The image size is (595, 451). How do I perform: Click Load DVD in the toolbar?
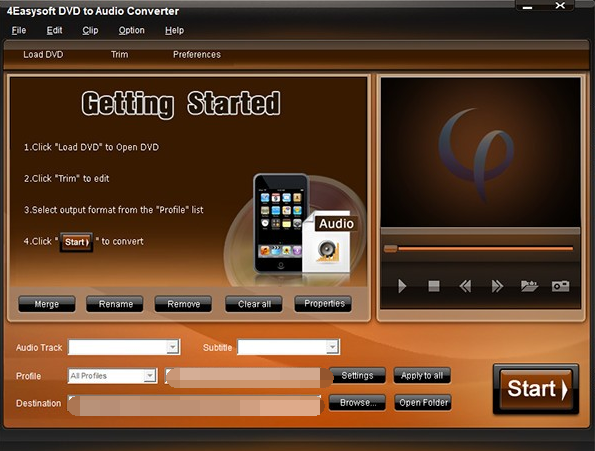43,55
